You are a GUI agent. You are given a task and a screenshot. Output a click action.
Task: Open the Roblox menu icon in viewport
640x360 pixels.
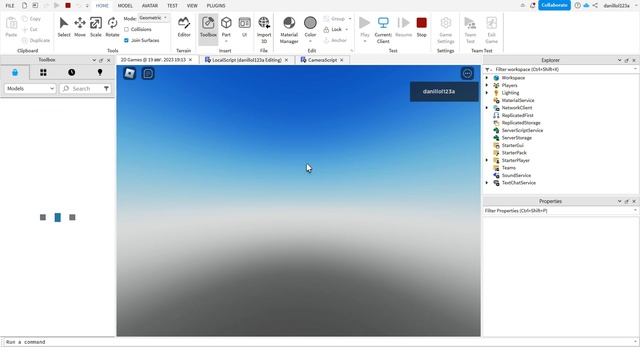coord(130,73)
